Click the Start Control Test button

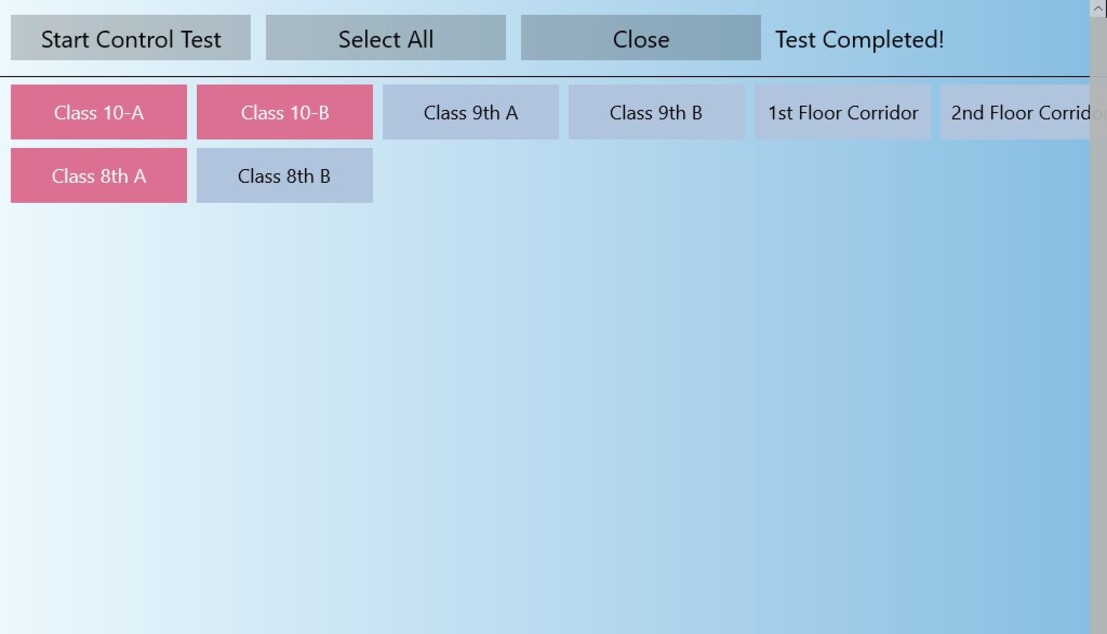tap(131, 39)
